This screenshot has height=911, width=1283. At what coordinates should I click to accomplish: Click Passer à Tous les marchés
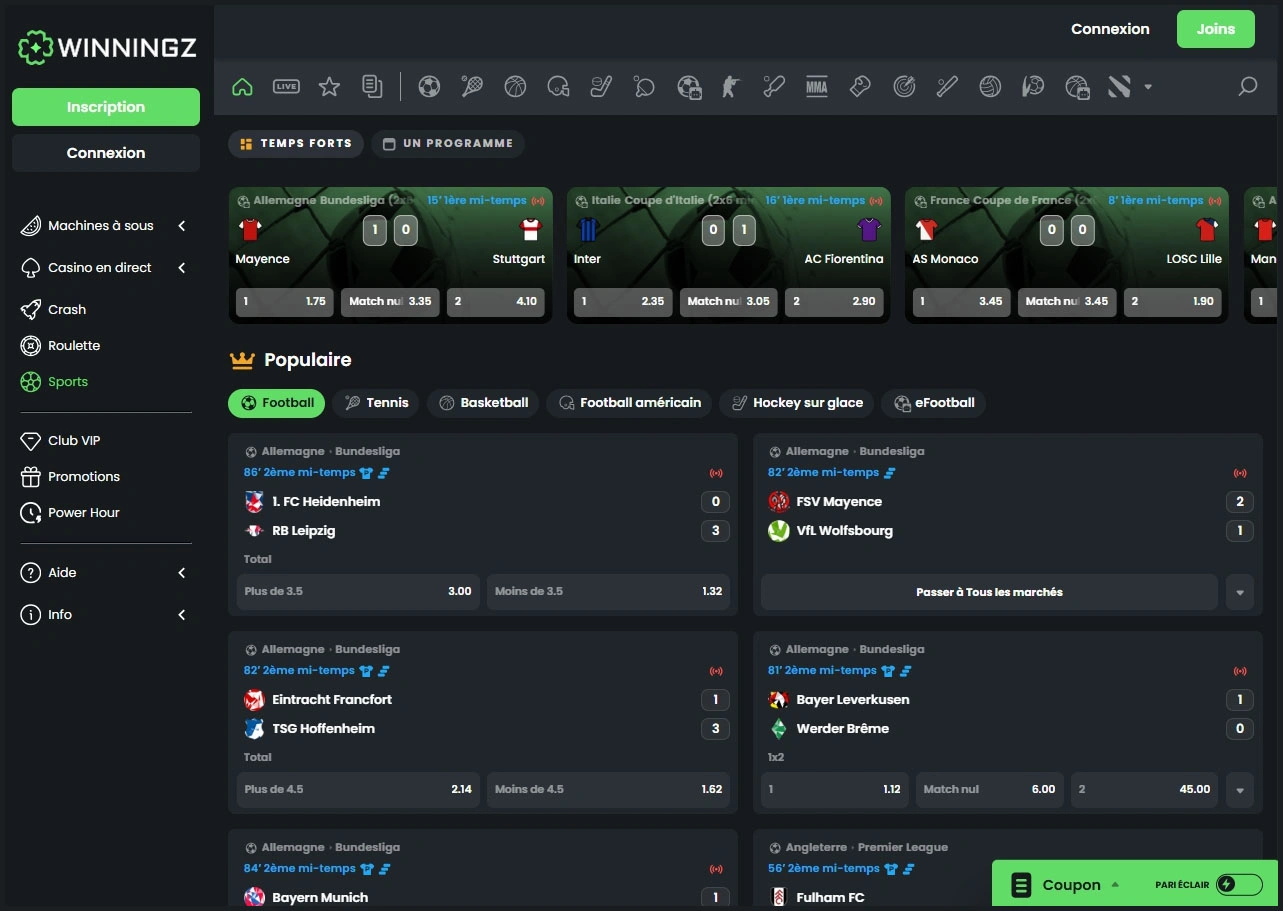[989, 592]
